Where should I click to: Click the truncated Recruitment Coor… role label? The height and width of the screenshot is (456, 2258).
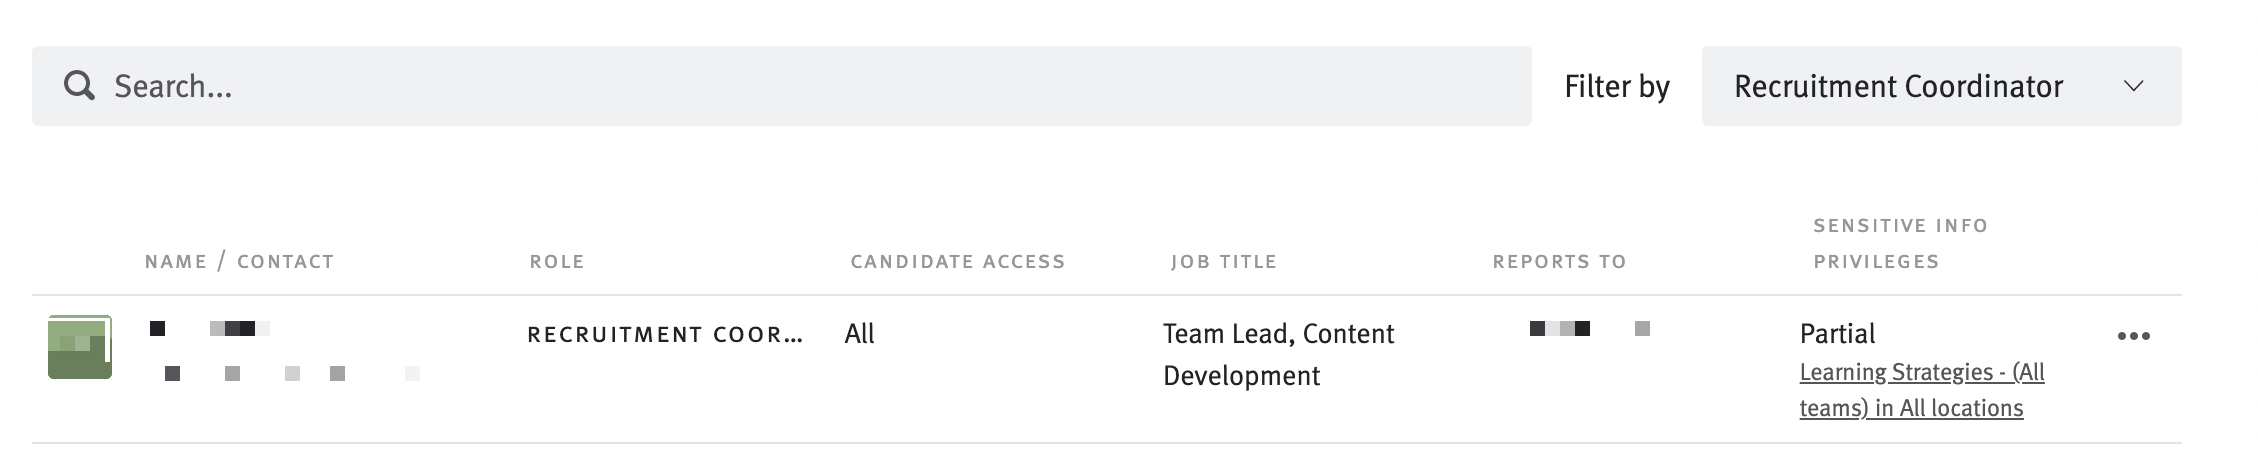tap(665, 334)
